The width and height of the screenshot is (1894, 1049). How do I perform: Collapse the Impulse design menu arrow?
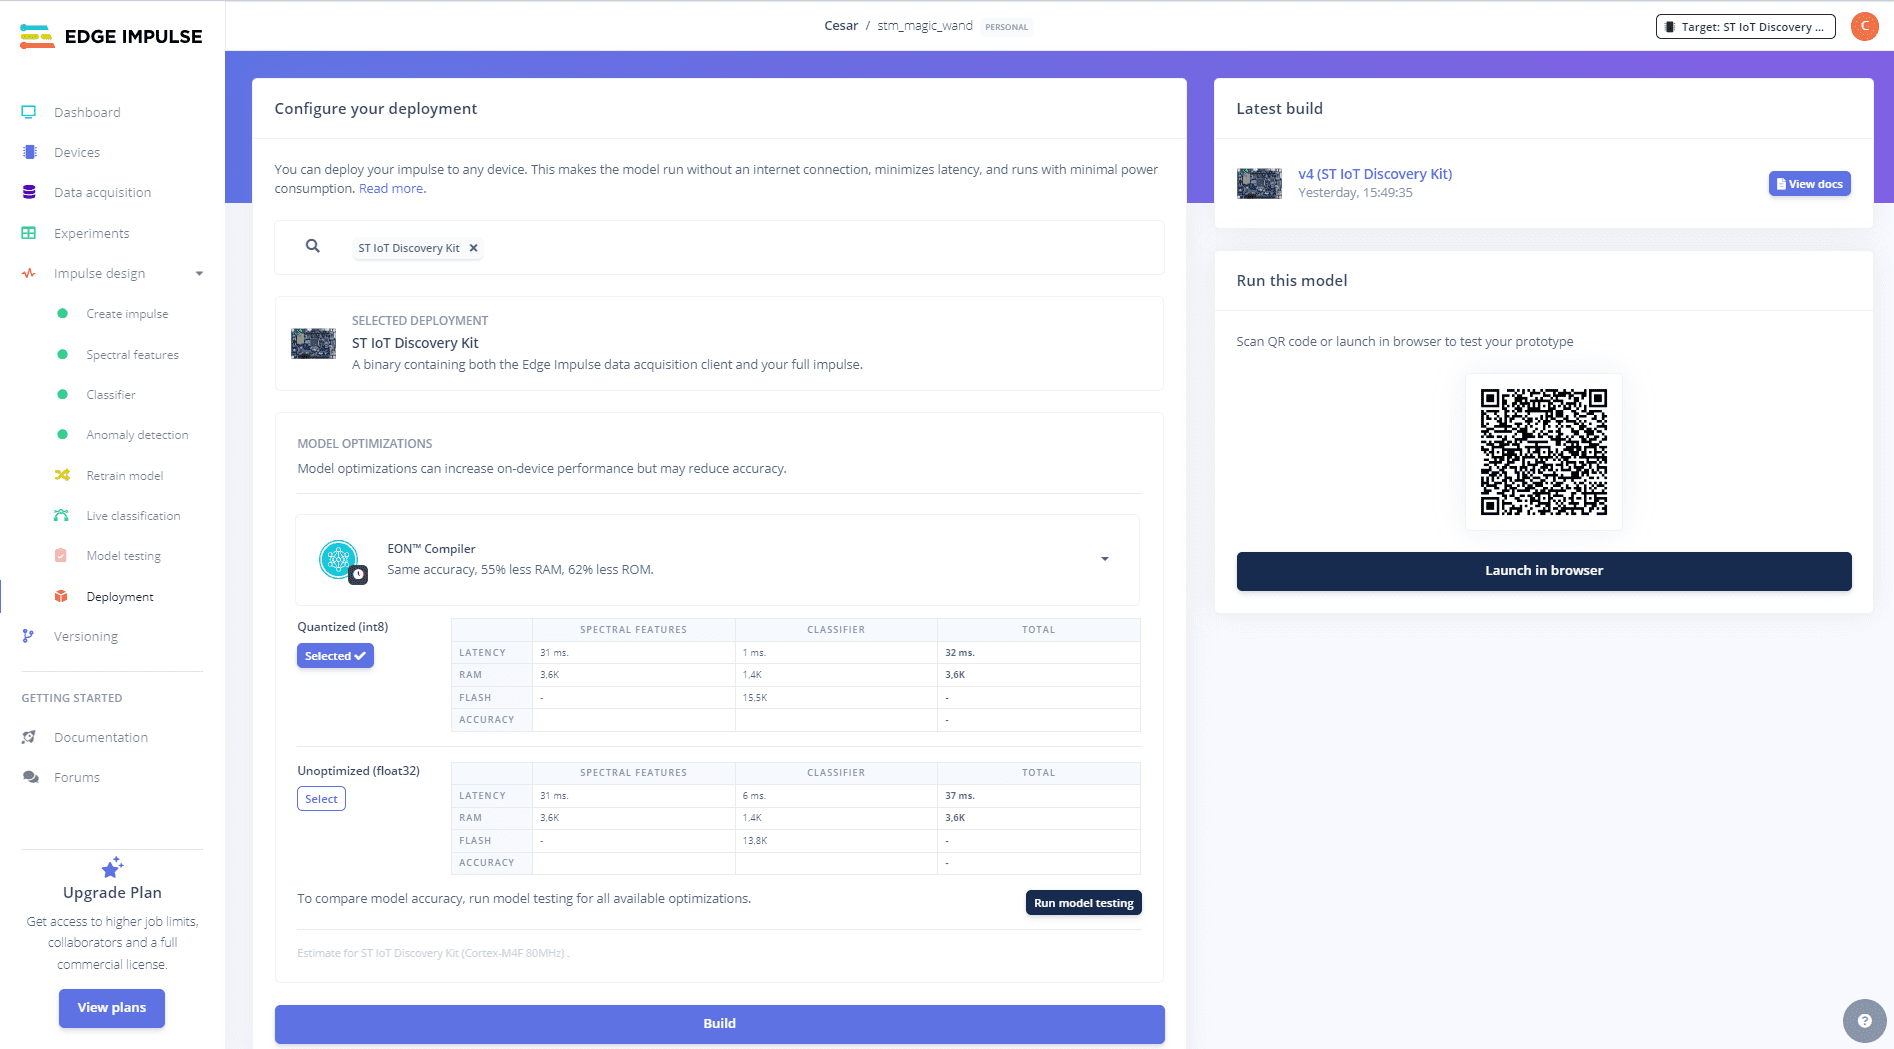tap(199, 273)
